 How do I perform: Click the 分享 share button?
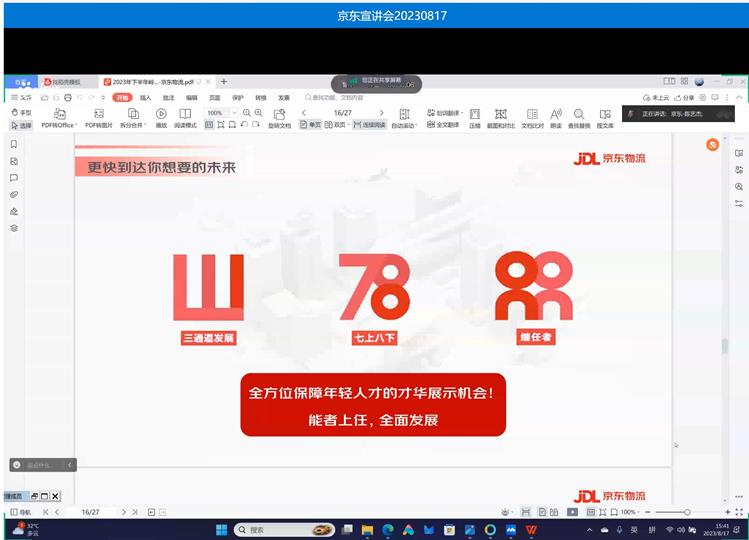pos(684,97)
